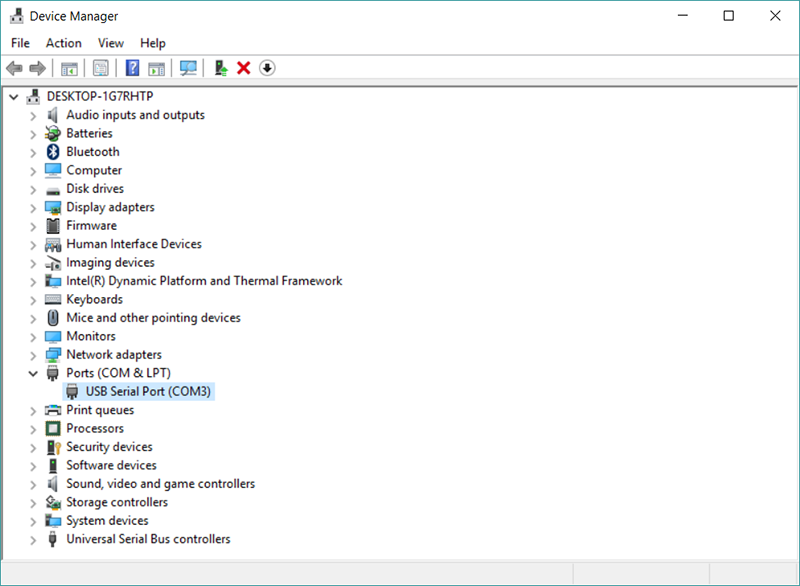Click the Properties toolbar icon
Screen dimensions: 800x586
pyautogui.click(x=101, y=68)
